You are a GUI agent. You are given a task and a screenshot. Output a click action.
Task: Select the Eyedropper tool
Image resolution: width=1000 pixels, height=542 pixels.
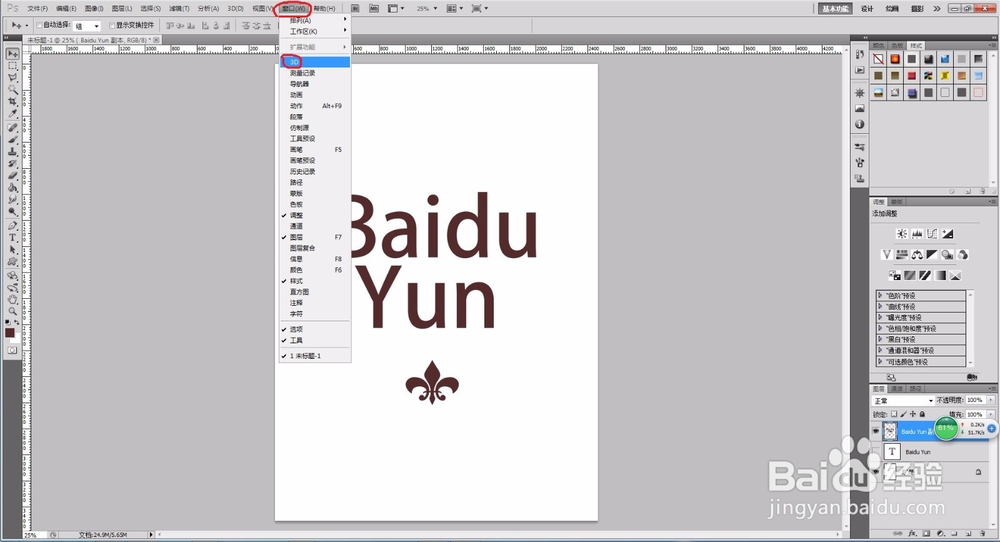[x=12, y=114]
